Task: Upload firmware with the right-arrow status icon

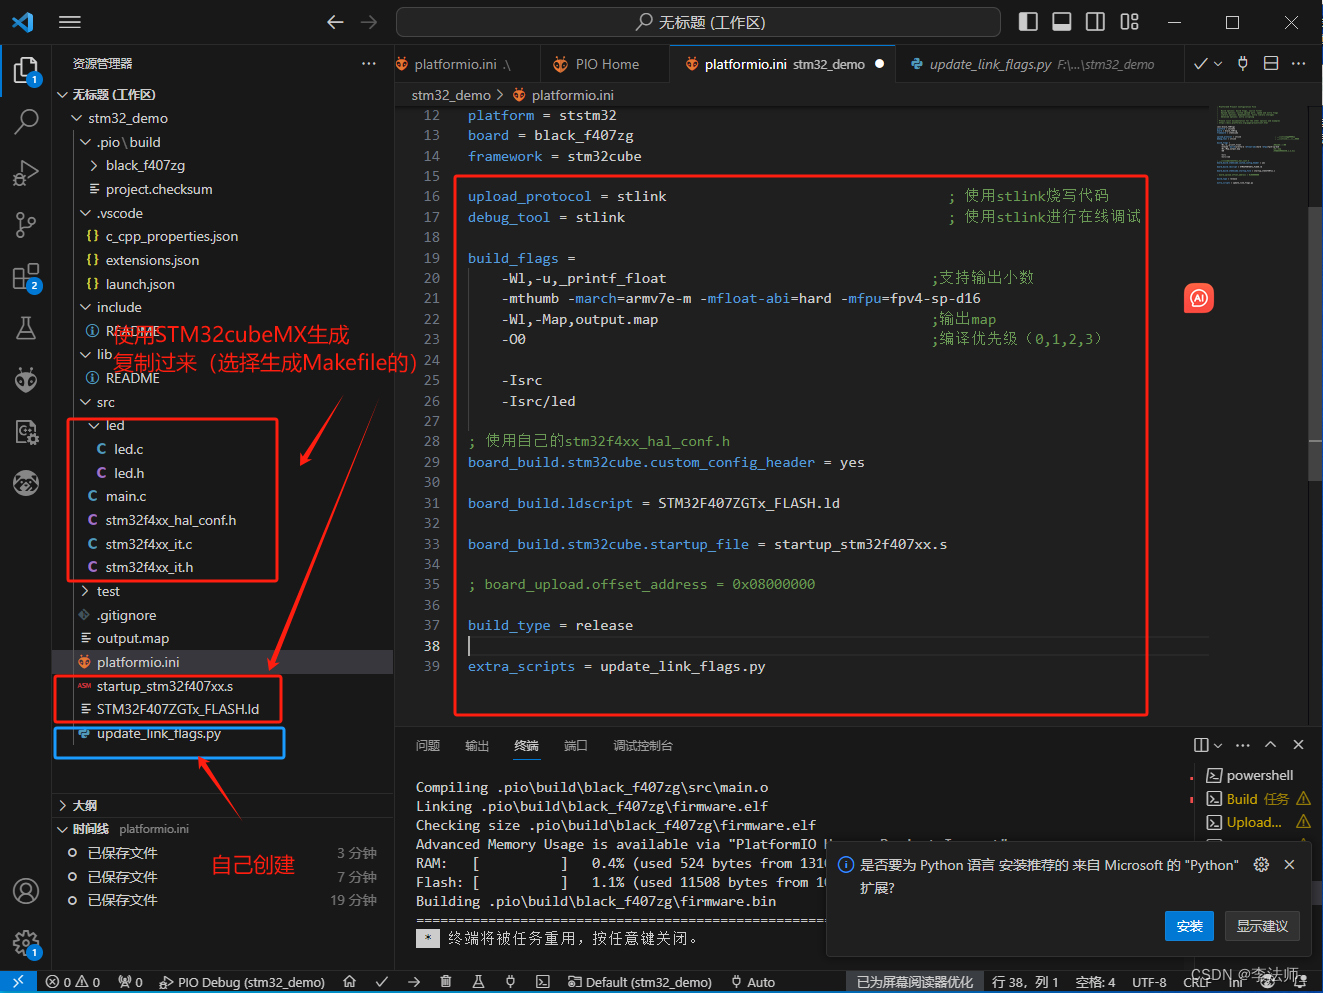Action: (x=413, y=982)
